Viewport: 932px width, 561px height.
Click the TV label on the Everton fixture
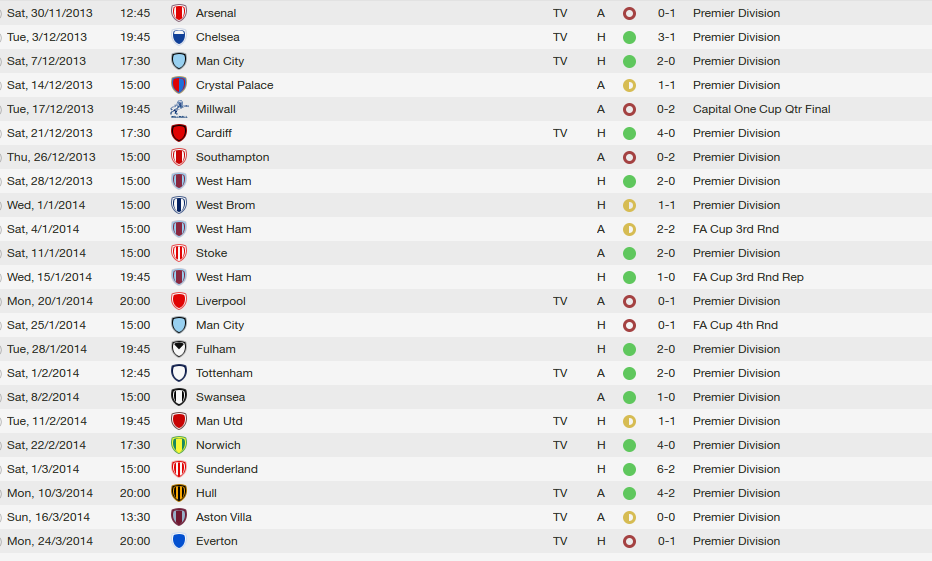tap(560, 541)
